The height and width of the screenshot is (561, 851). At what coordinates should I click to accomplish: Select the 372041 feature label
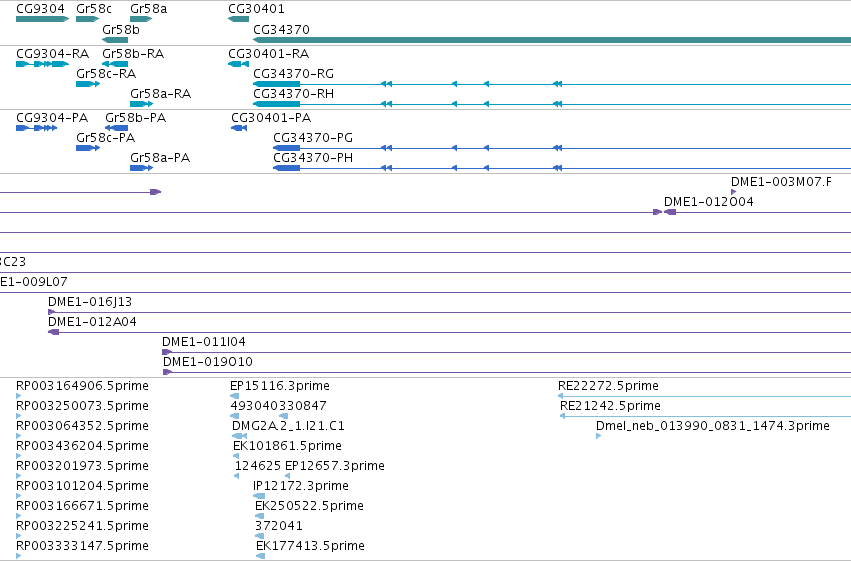click(x=279, y=526)
